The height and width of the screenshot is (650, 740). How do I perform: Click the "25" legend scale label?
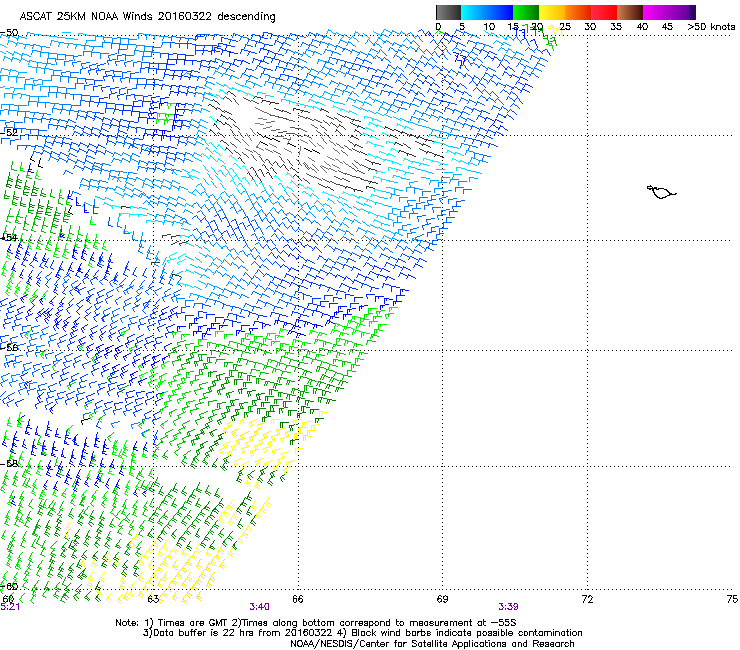565,26
